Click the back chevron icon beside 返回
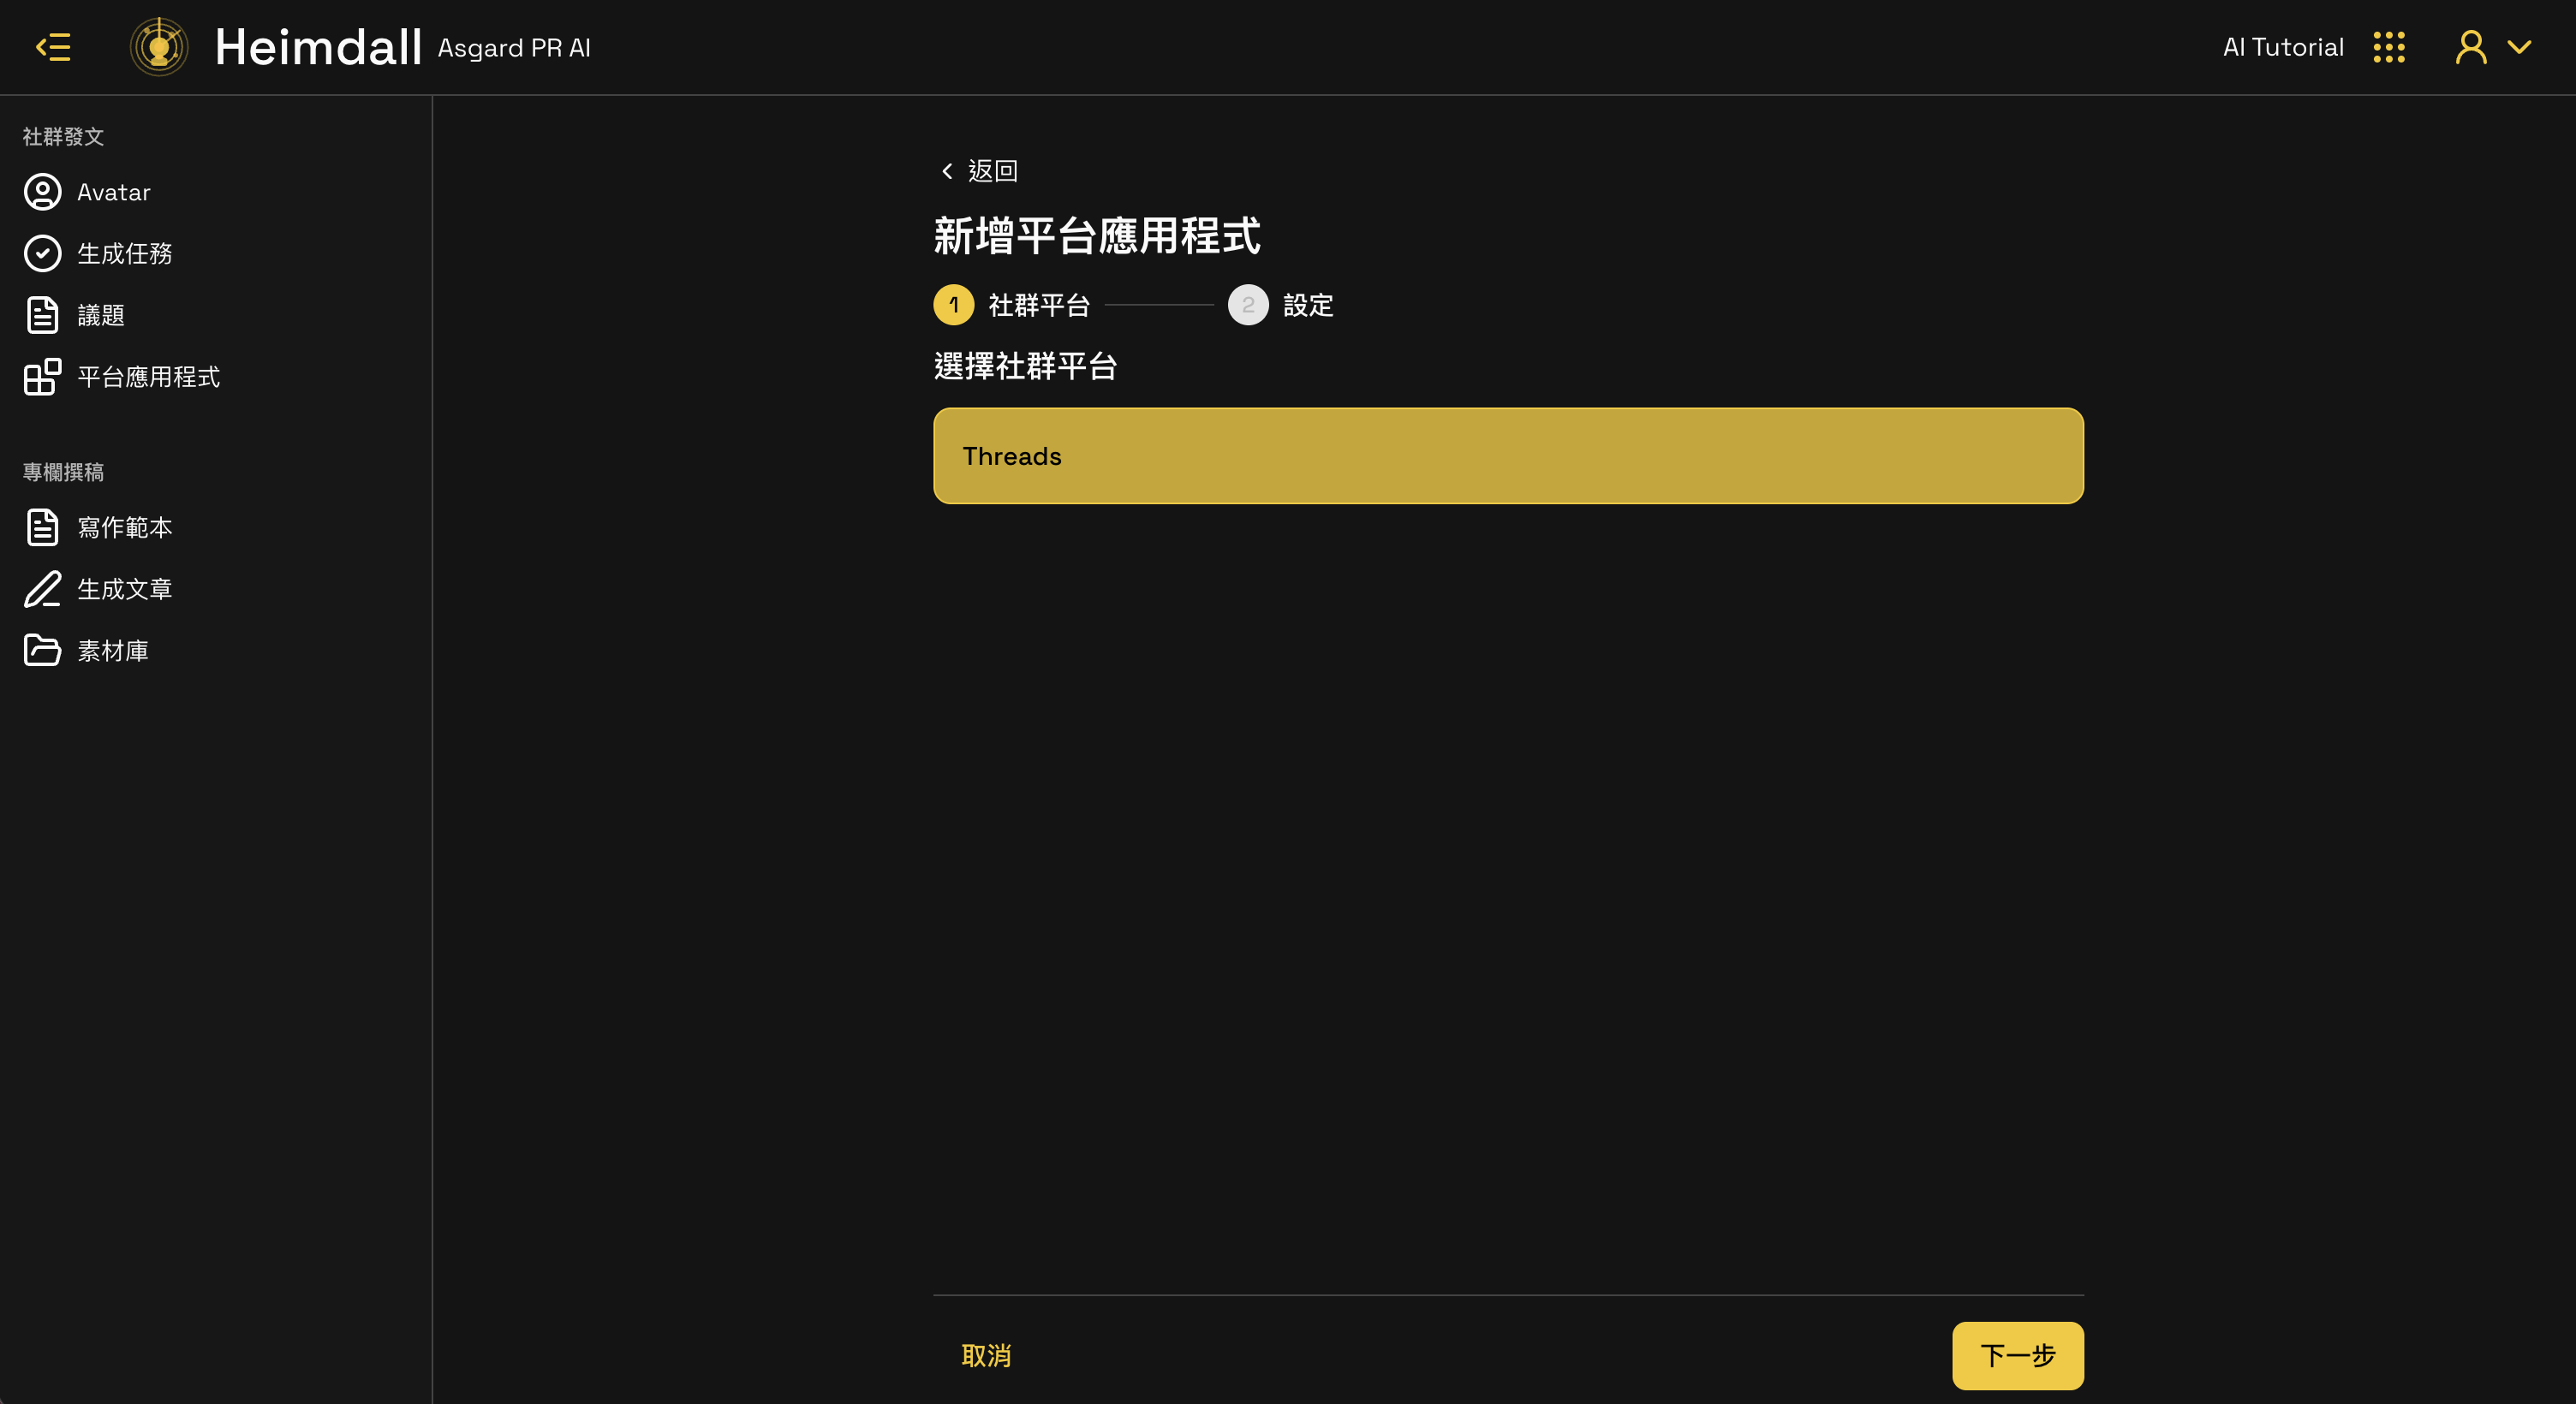 click(x=947, y=171)
